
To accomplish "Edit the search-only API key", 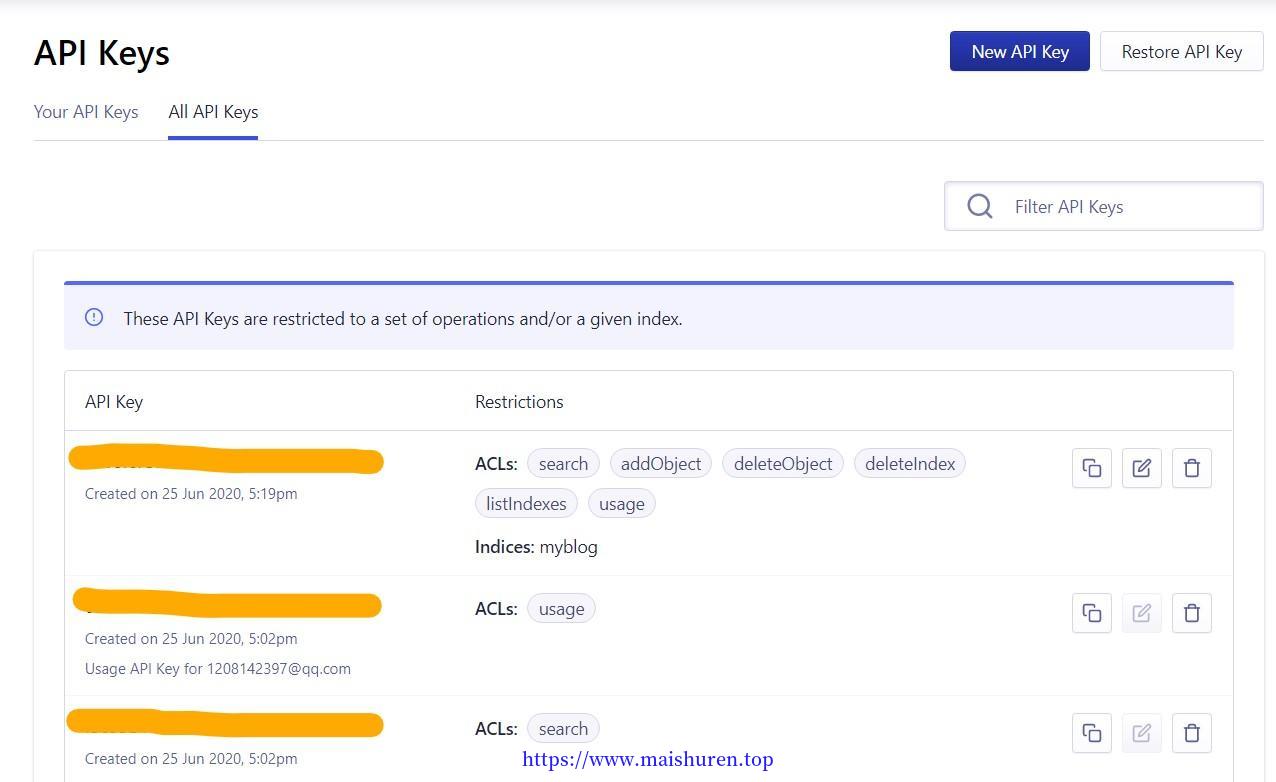I will click(x=1142, y=733).
